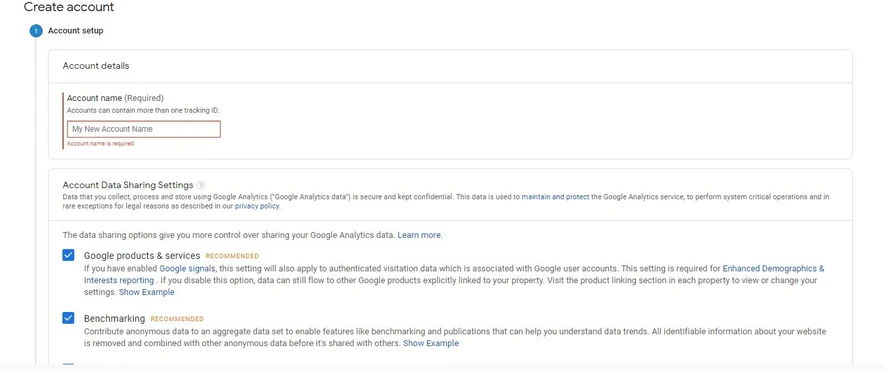Open the 'maintain and protect' link
This screenshot has height=371, width=885.
coord(555,197)
